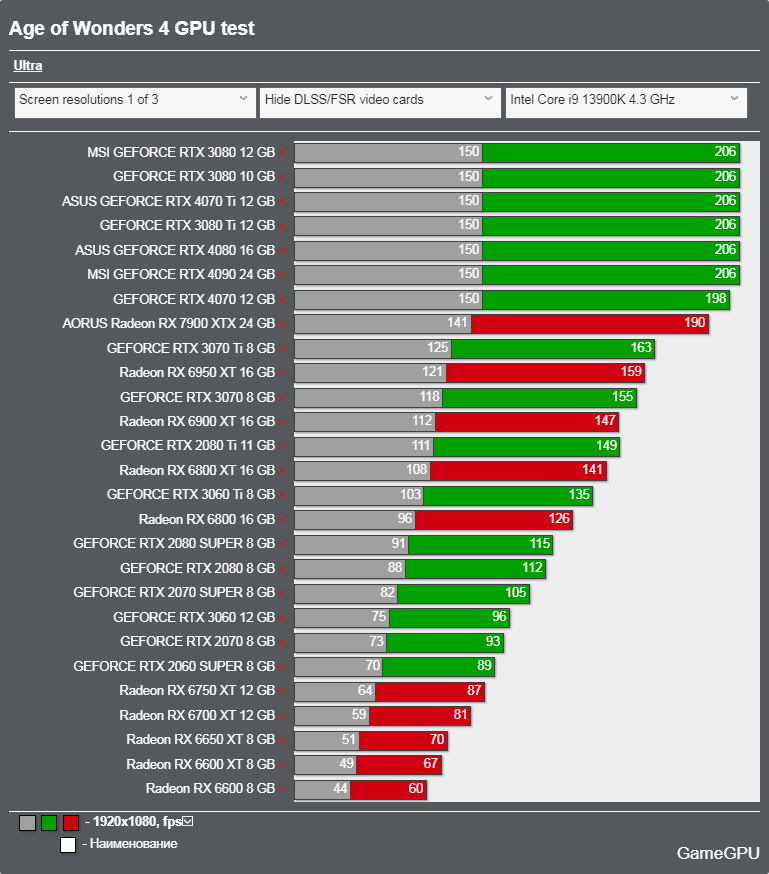
Task: Click the white Наименование legend swatch
Action: click(68, 845)
